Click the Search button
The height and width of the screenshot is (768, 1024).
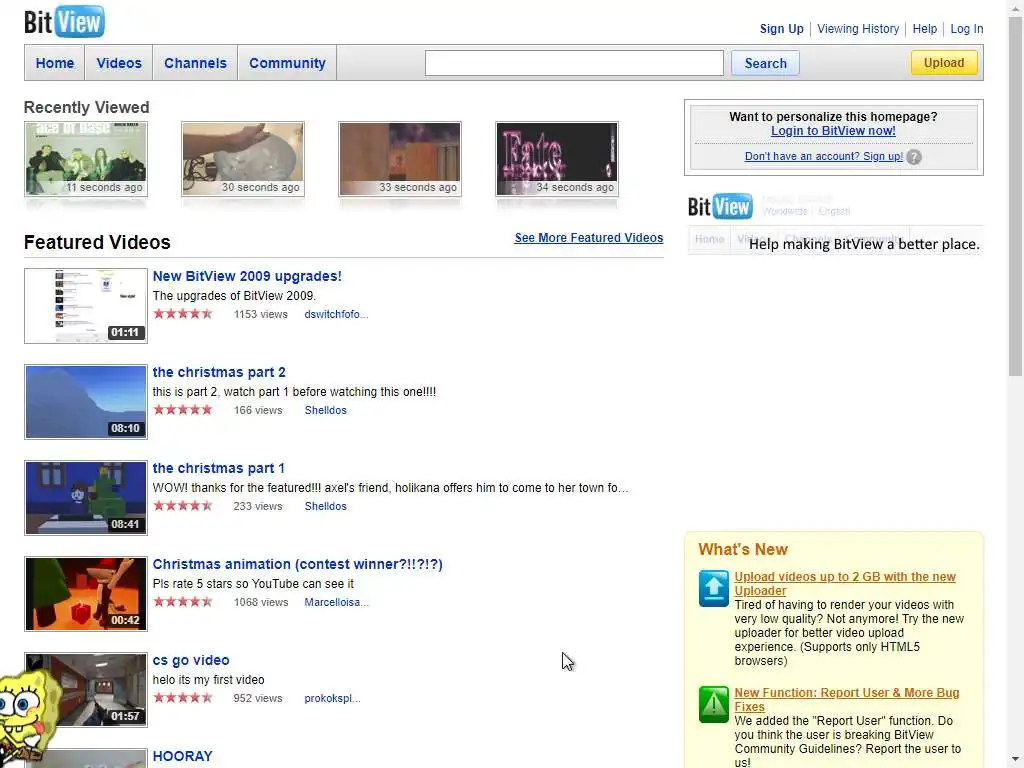coord(765,63)
